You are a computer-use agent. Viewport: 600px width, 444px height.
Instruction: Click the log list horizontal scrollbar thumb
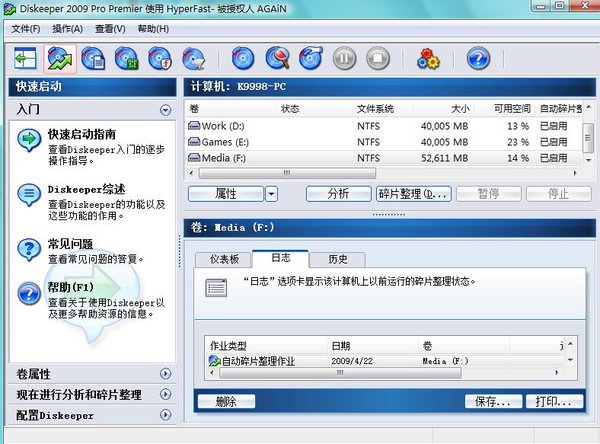coord(340,373)
